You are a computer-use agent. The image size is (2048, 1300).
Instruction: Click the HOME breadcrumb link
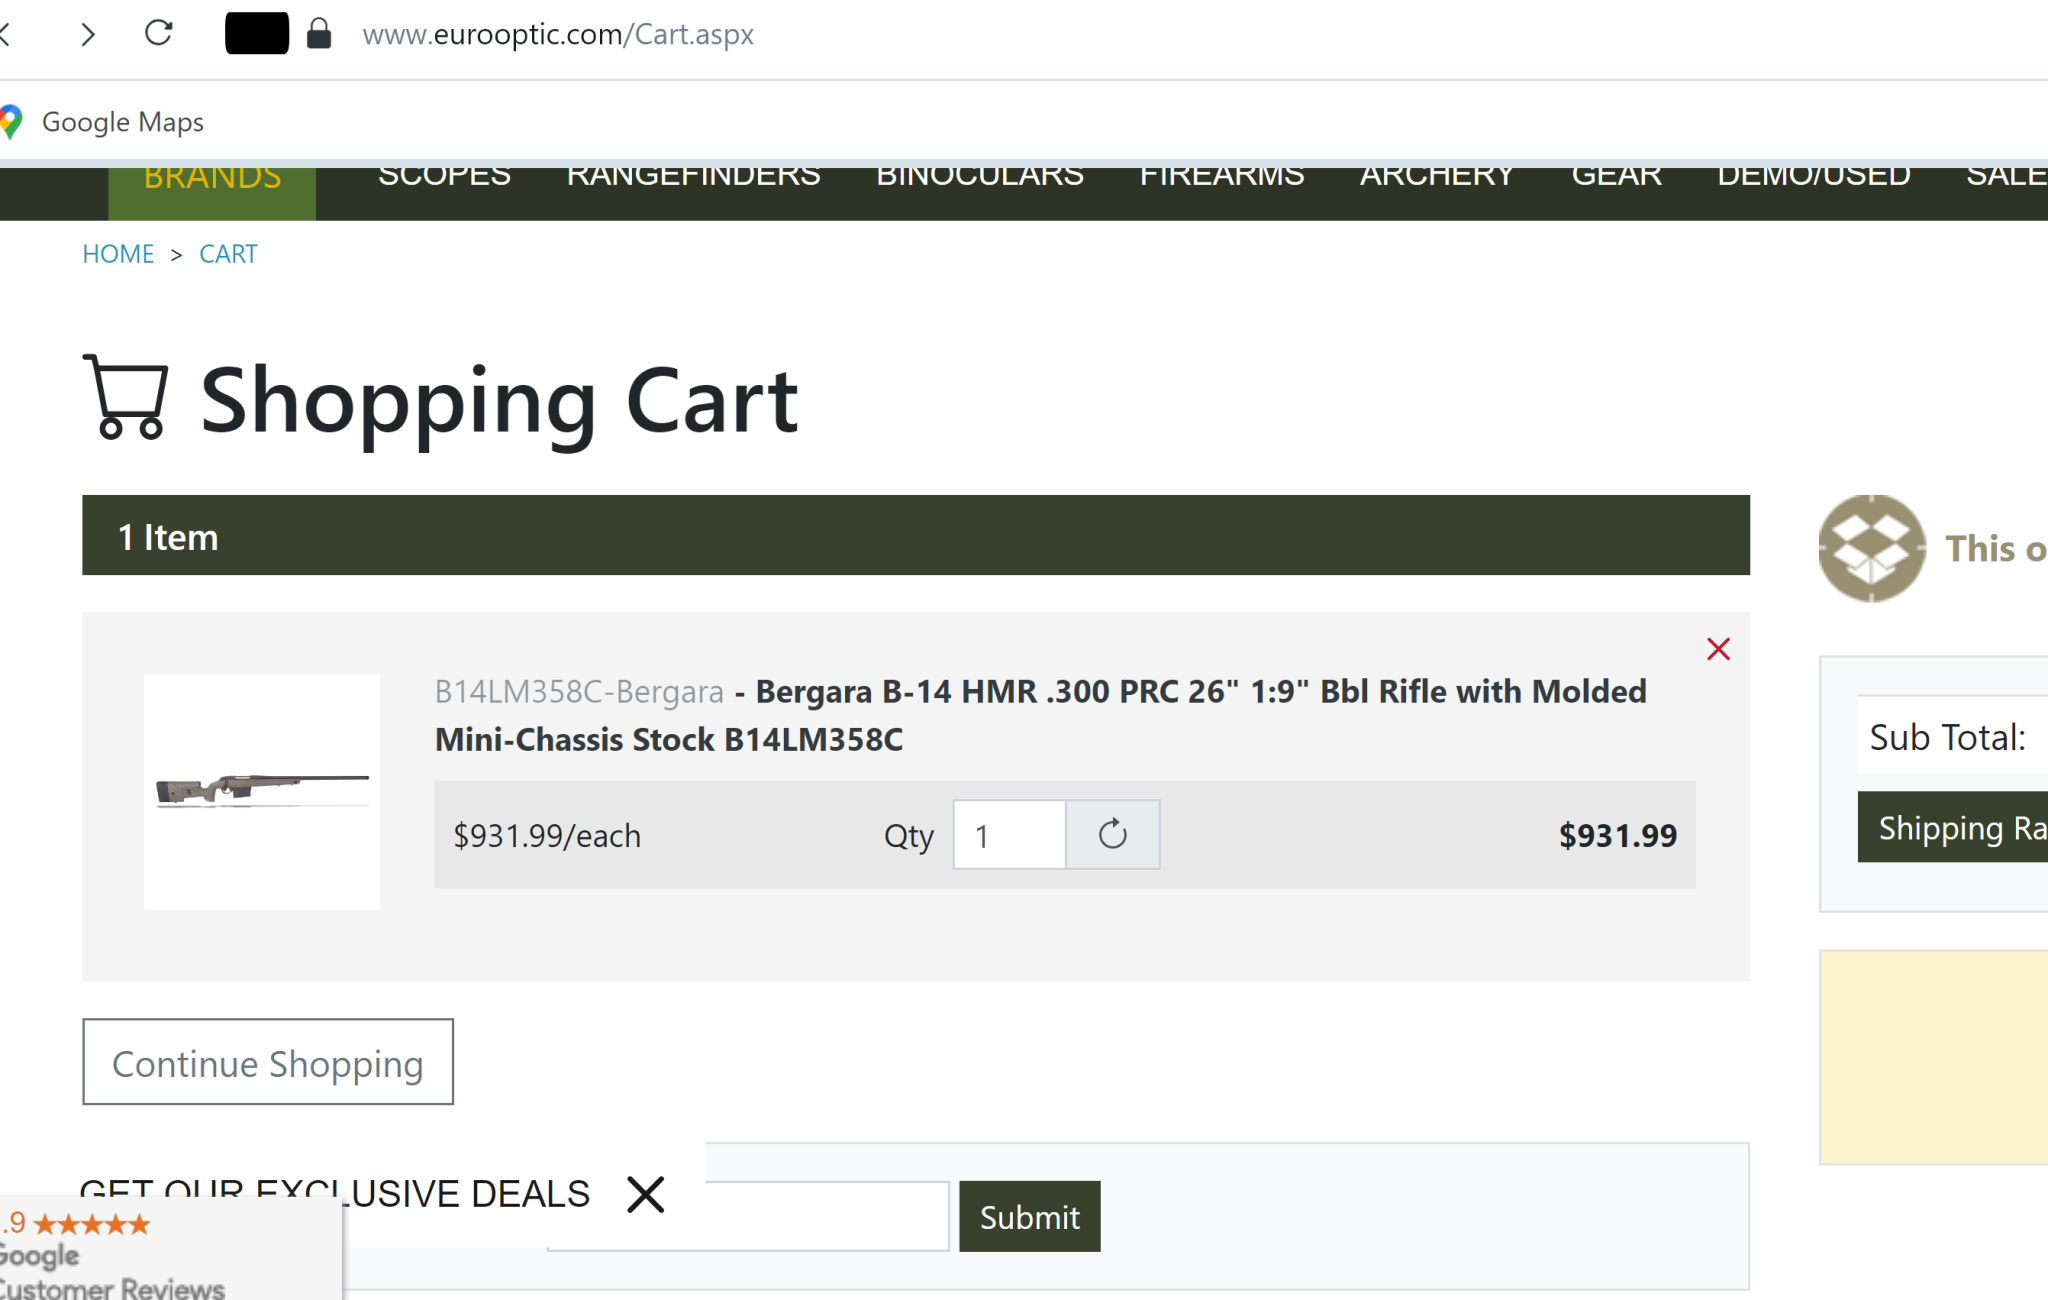point(118,254)
